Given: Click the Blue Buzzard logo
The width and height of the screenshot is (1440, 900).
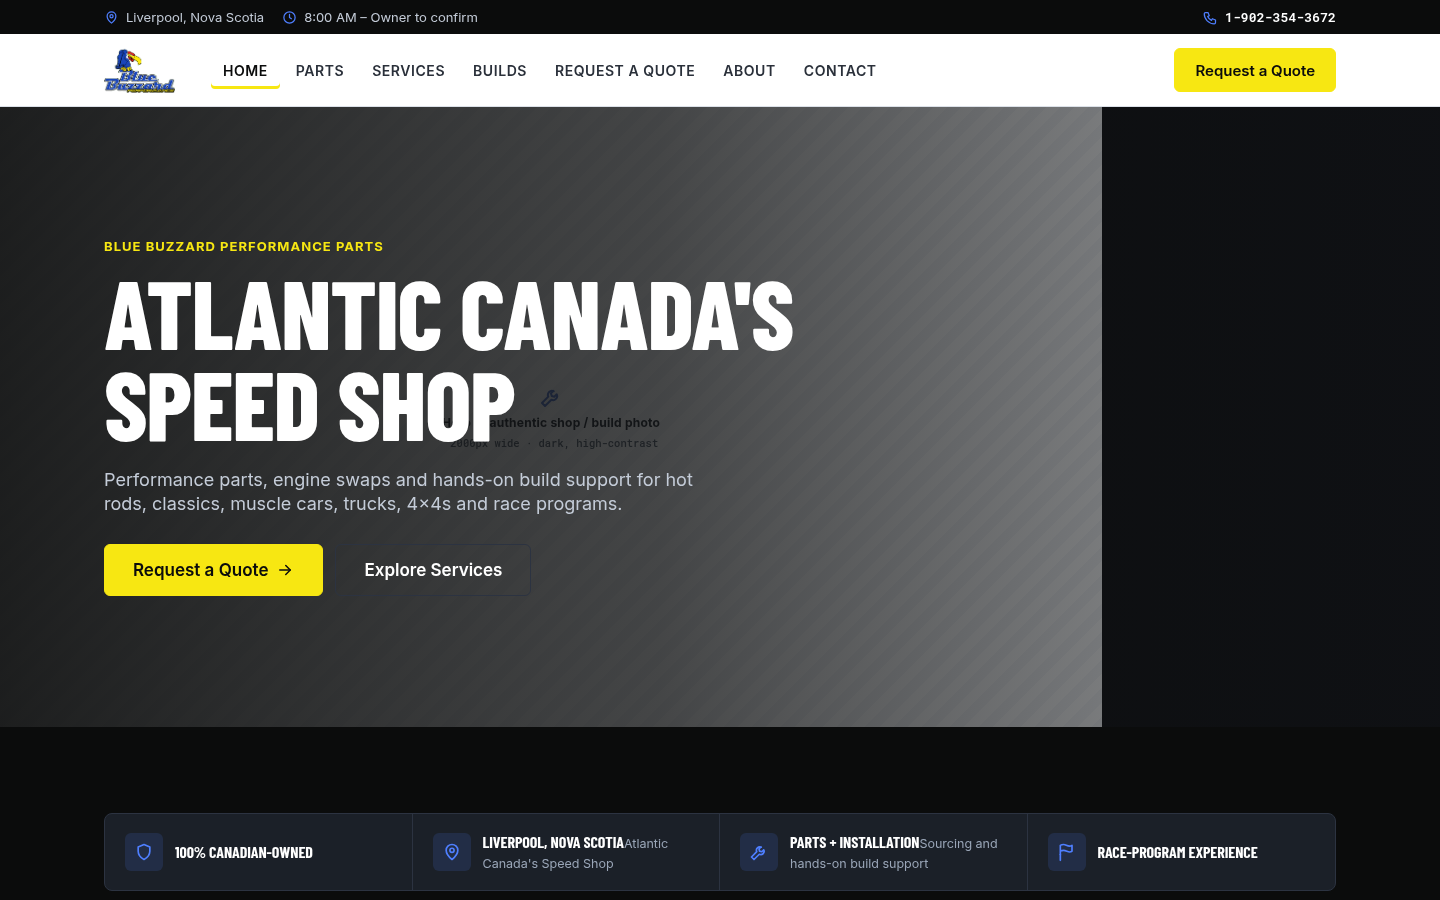Looking at the screenshot, I should click(140, 71).
